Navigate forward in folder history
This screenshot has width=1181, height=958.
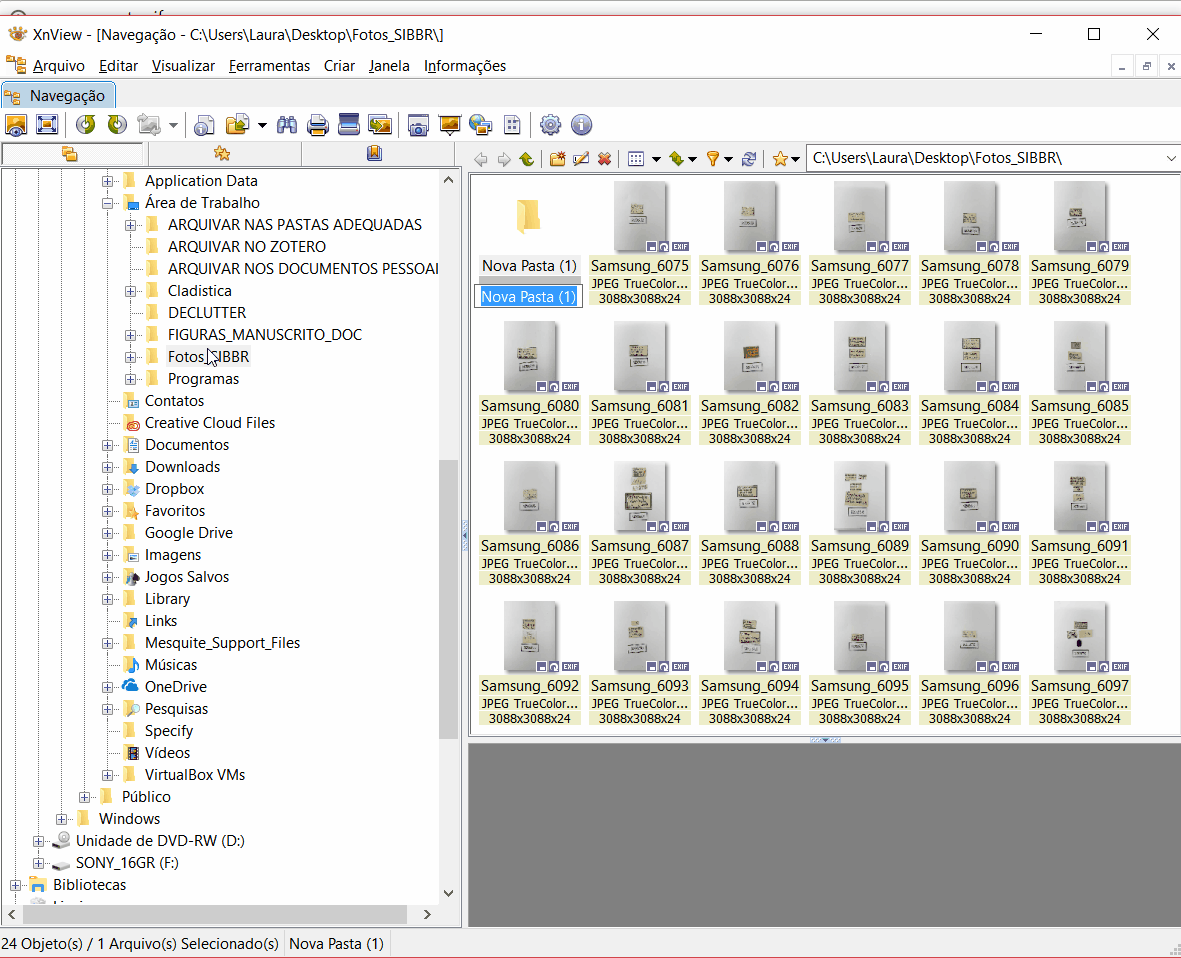(x=504, y=159)
